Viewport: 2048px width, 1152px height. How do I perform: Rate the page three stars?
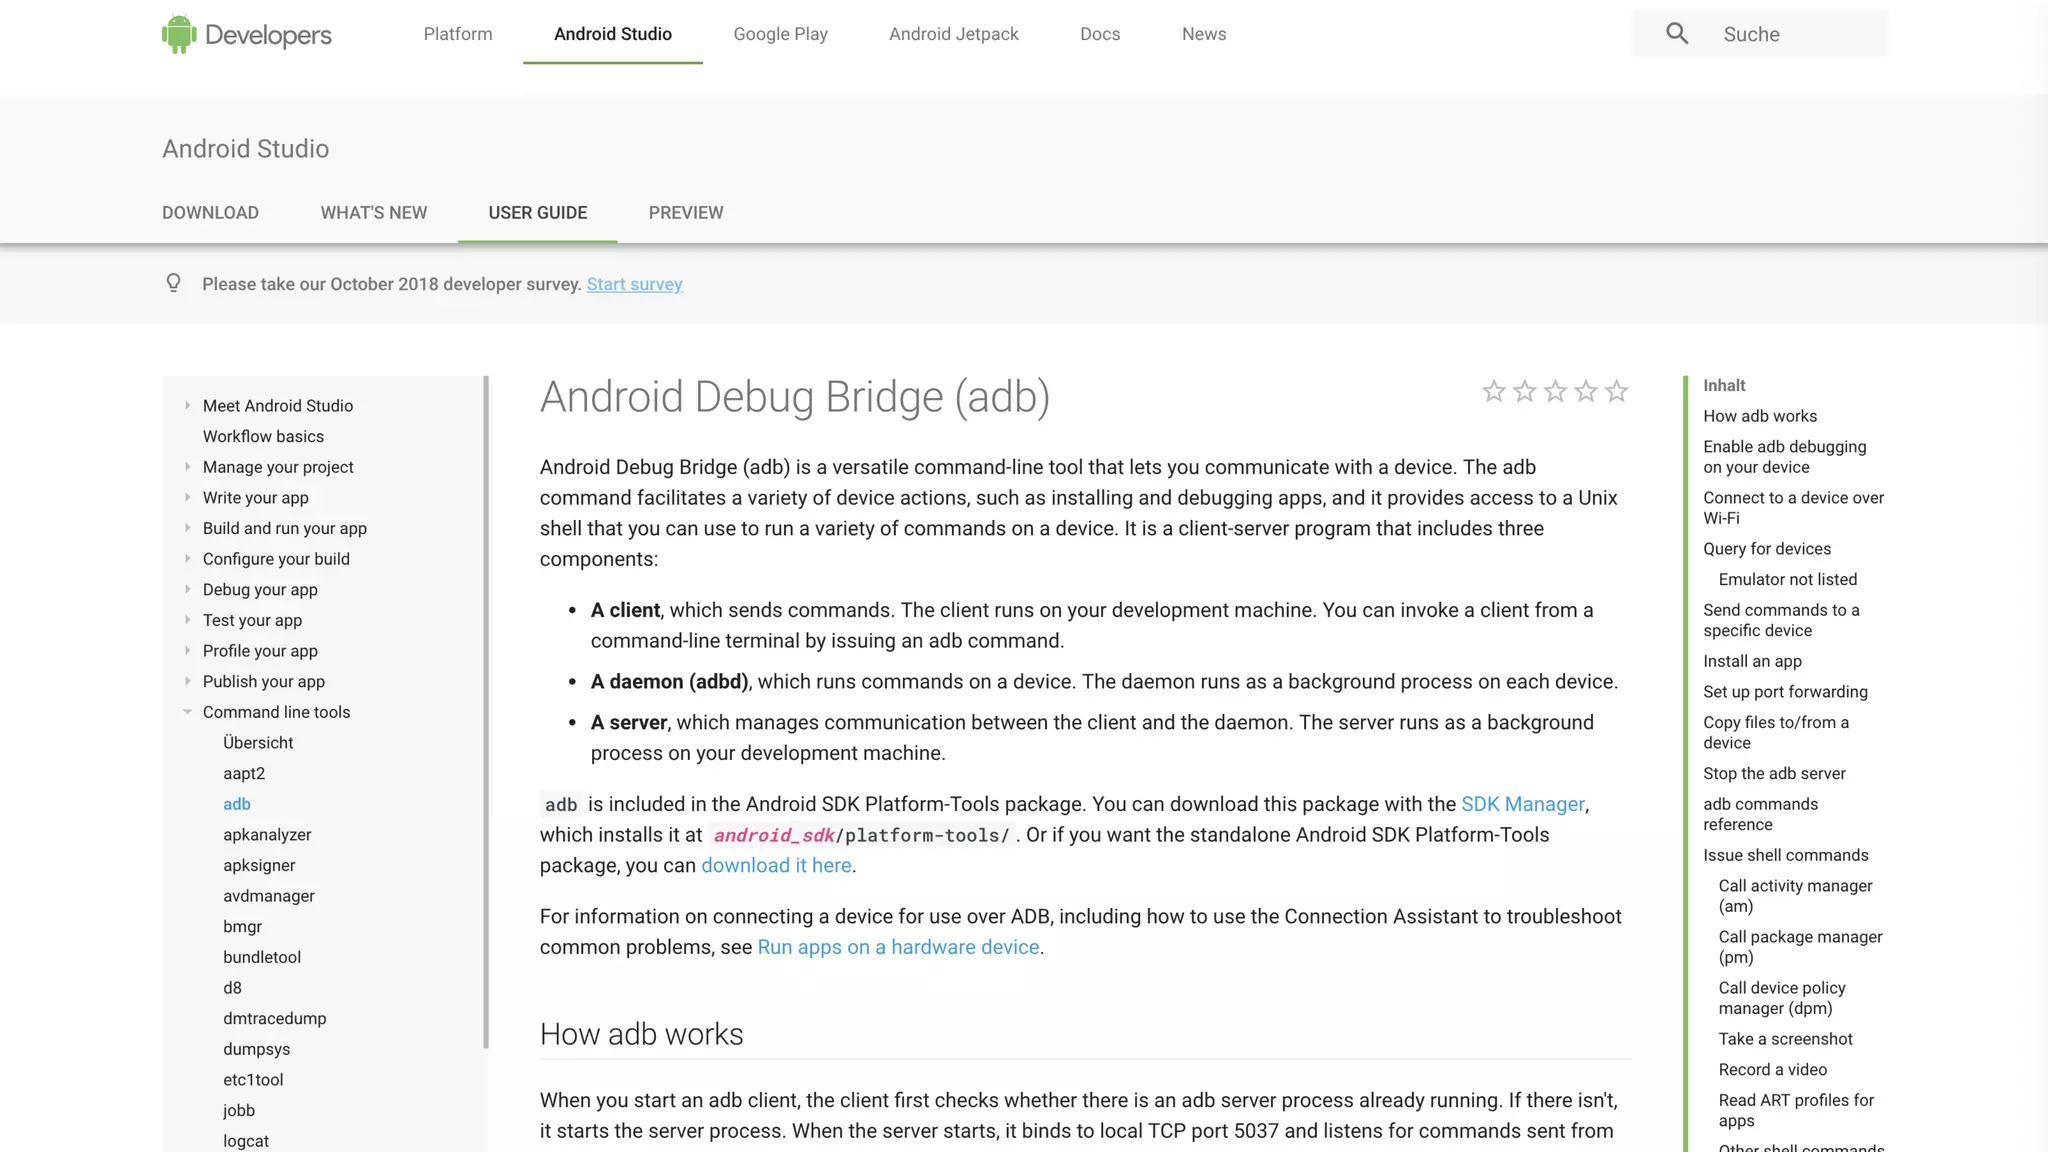click(x=1555, y=391)
